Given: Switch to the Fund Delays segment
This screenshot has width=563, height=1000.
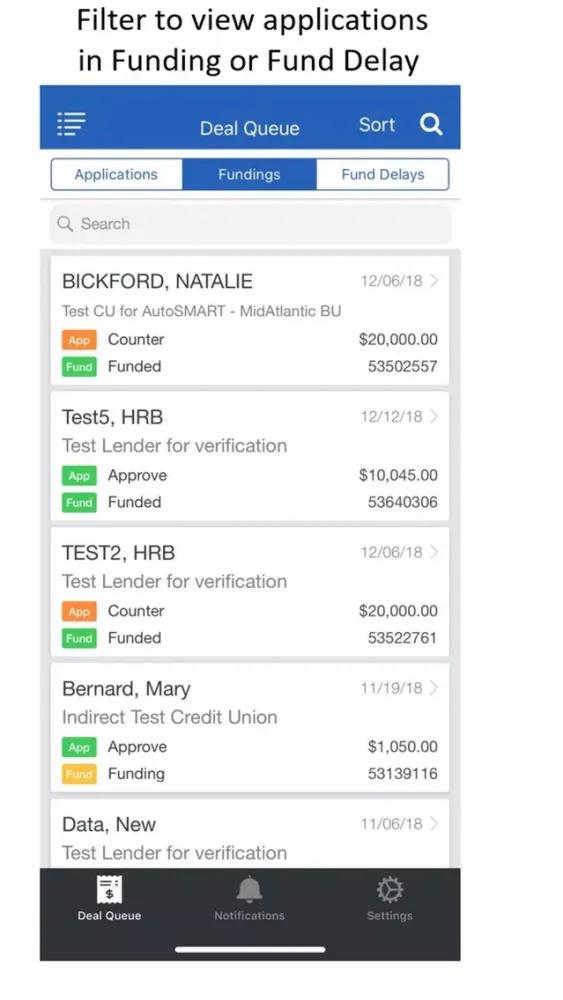Looking at the screenshot, I should (x=383, y=175).
